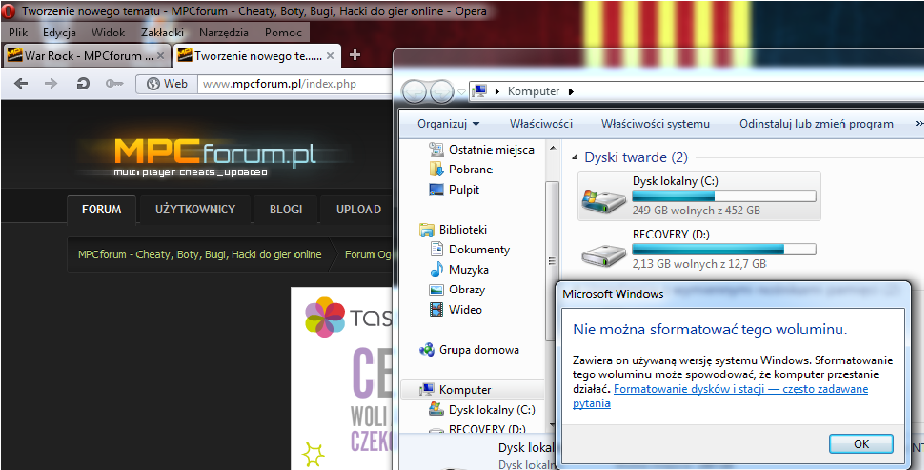This screenshot has width=924, height=470.
Task: Collapse the Dyski twarde (2) group
Action: [575, 157]
